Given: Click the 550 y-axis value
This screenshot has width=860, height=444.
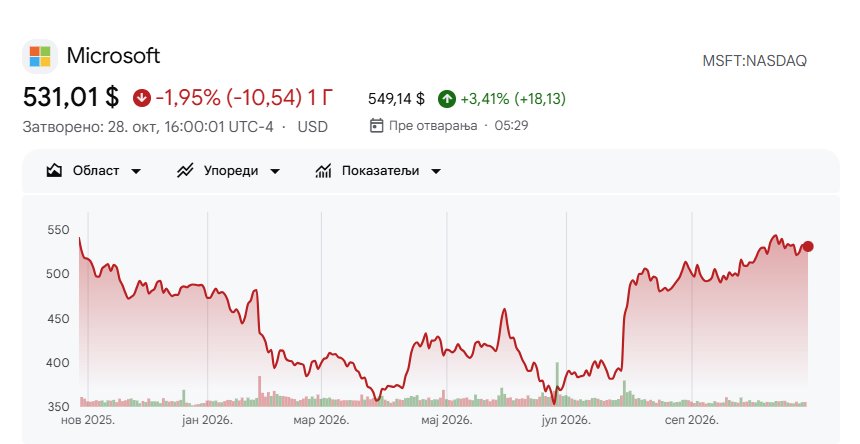Looking at the screenshot, I should pos(59,230).
